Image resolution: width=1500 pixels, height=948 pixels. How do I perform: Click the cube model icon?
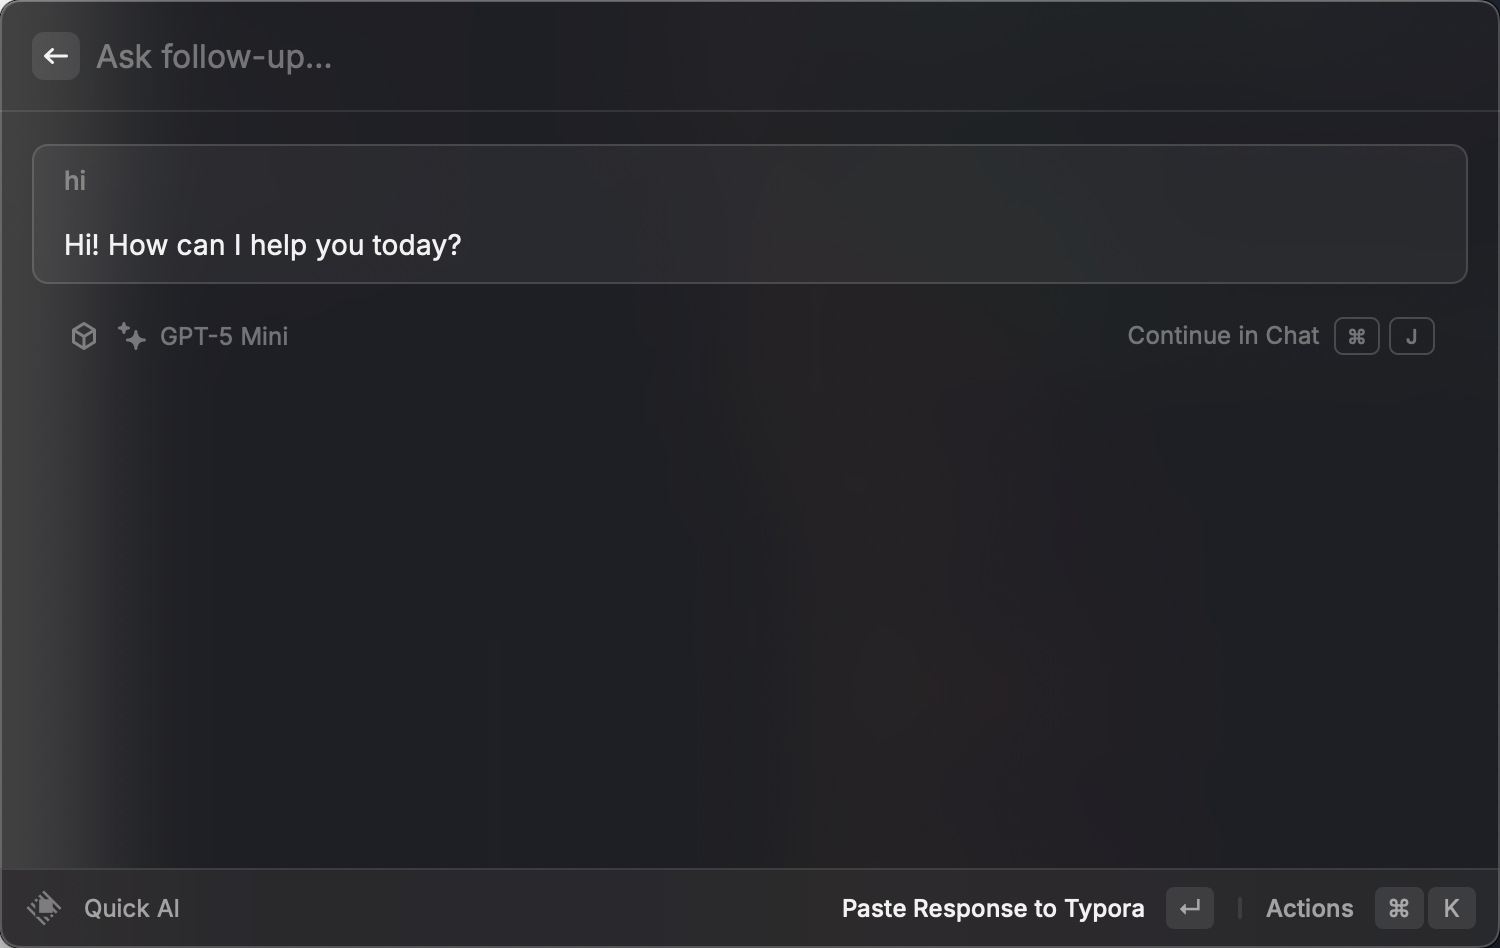84,336
